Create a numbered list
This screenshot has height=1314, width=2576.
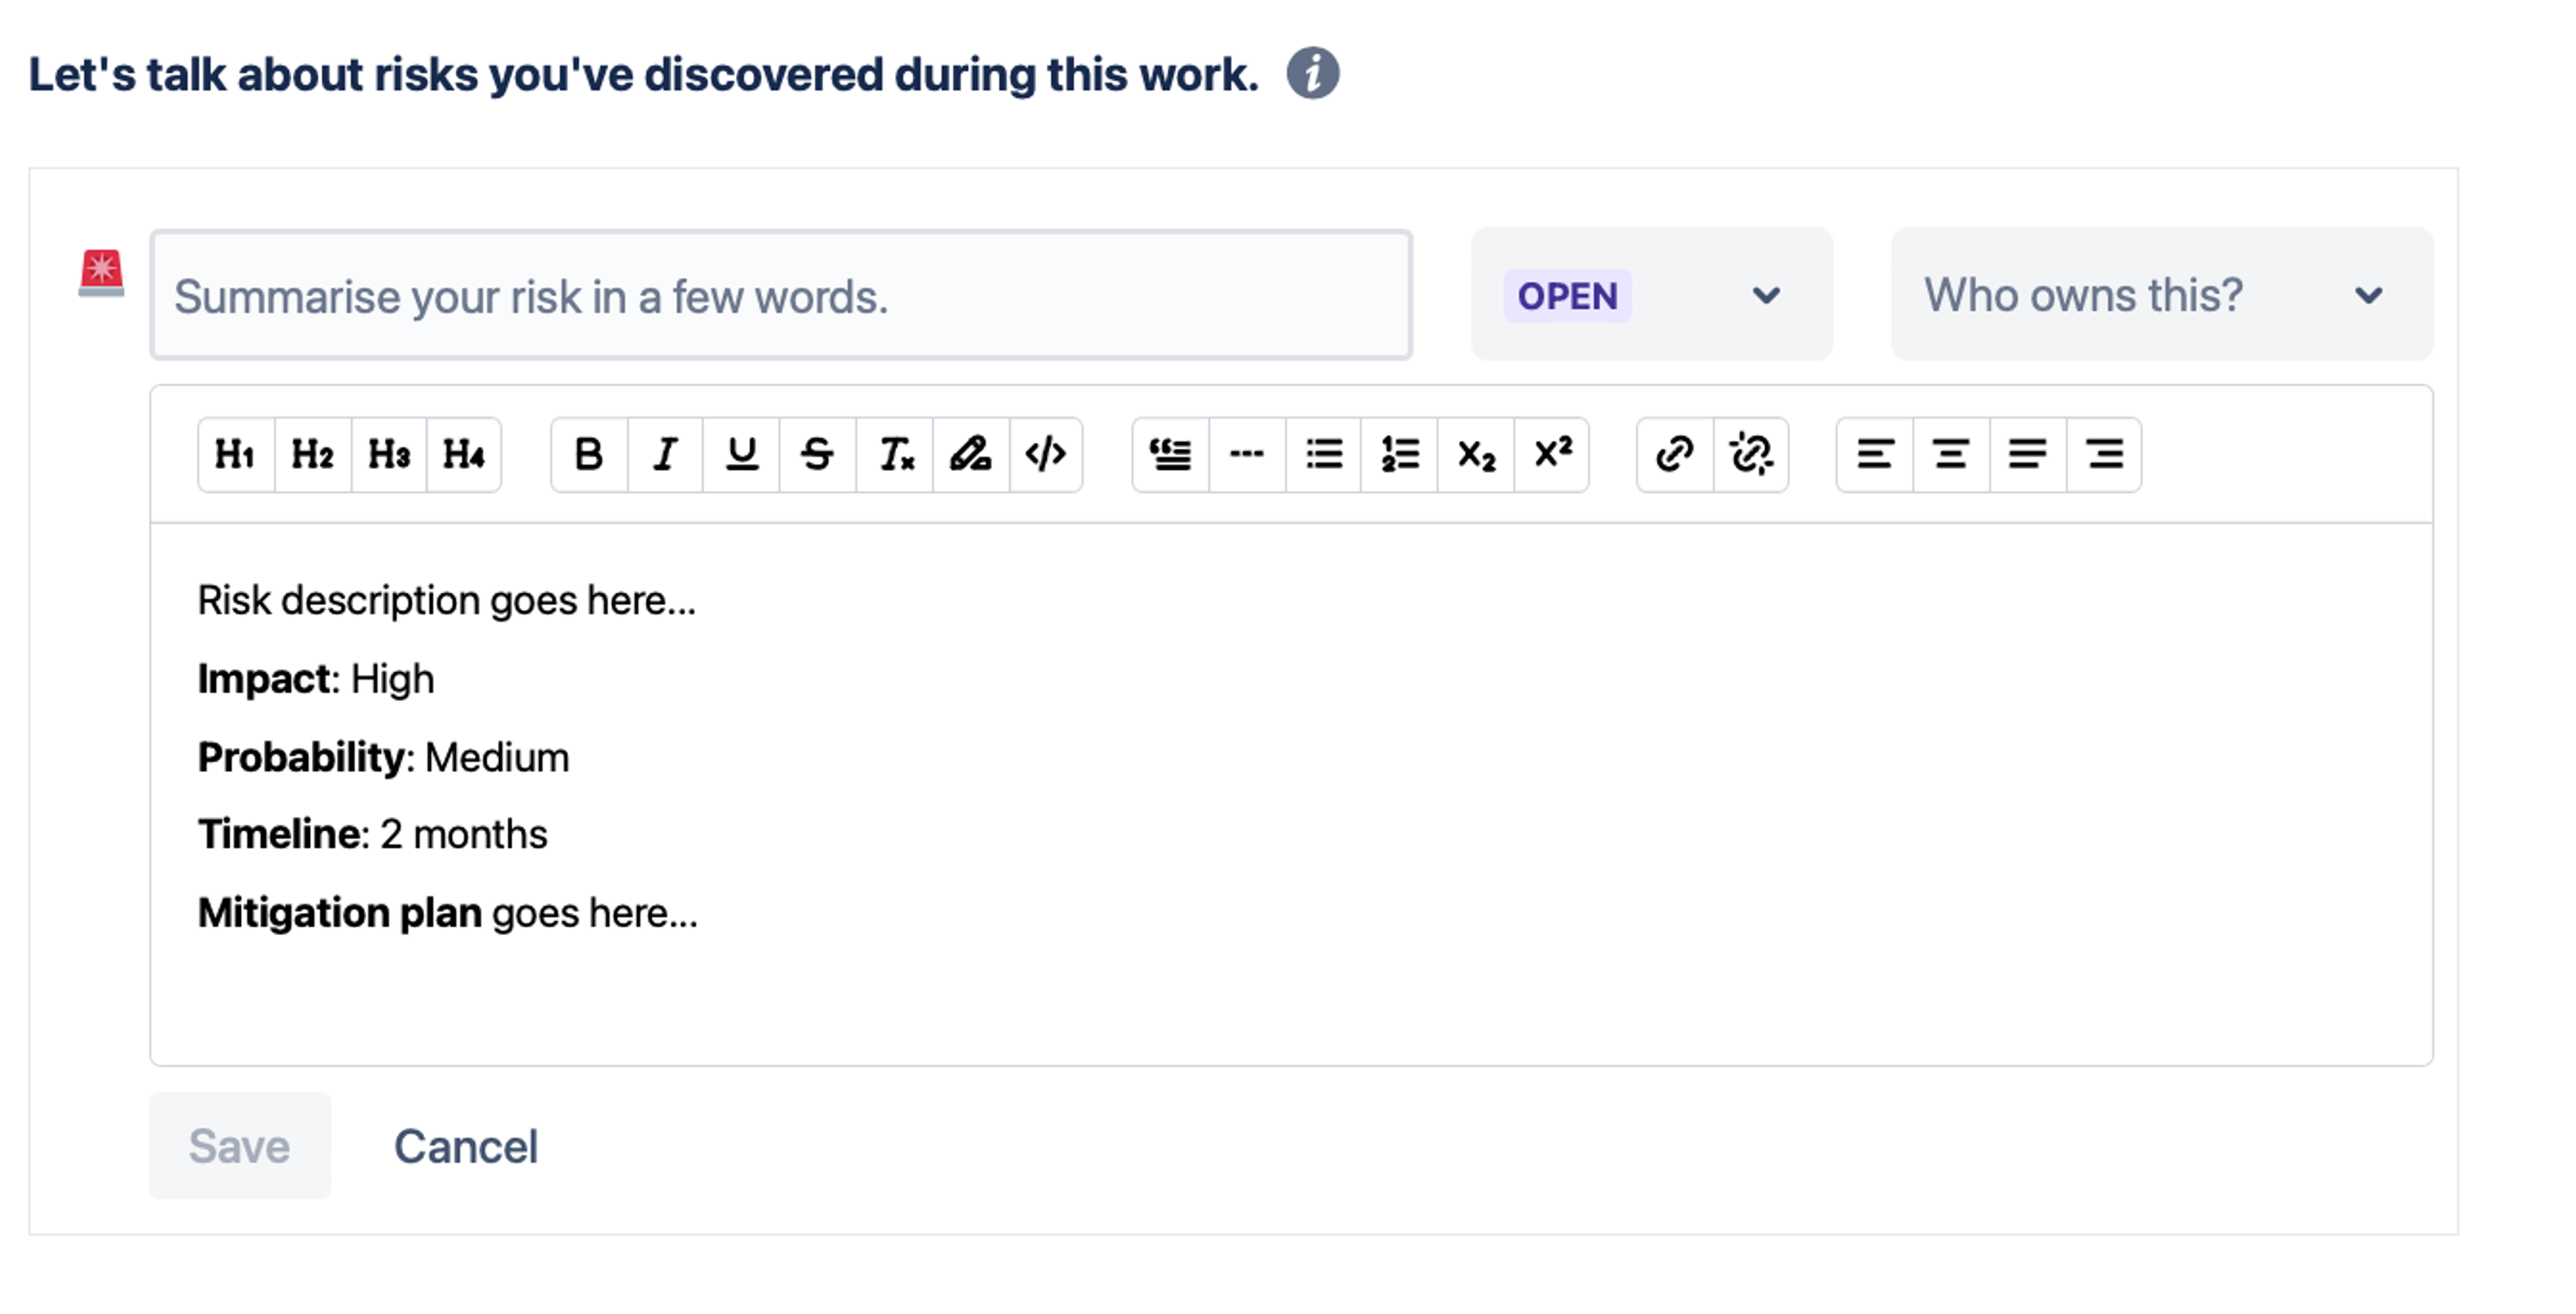[x=1399, y=455]
